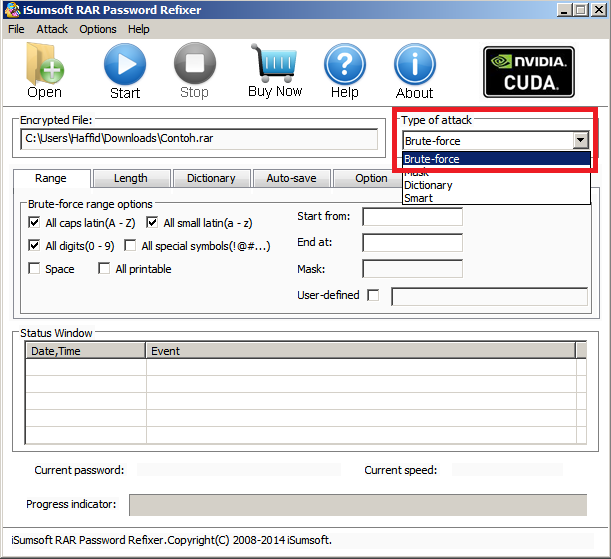Enable the Space checkbox

click(x=34, y=268)
